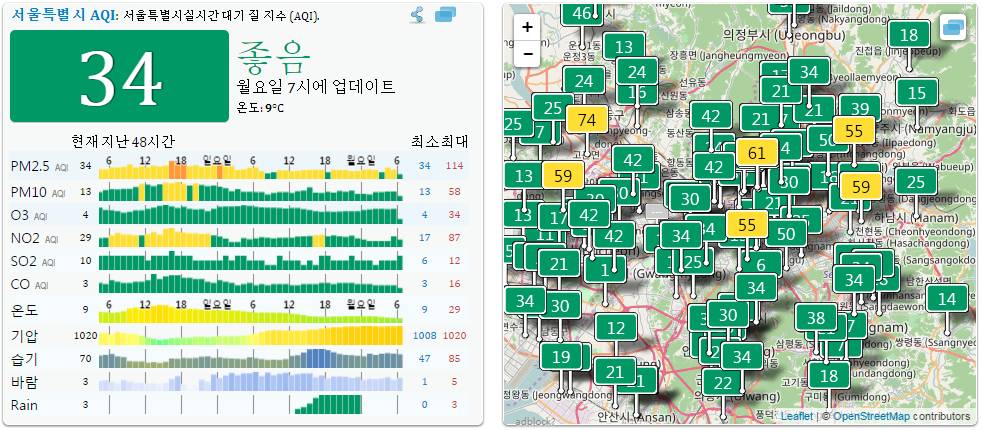Viewport: 982px width, 430px height.
Task: Click the PM10 maximum value 58
Action: [x=455, y=192]
